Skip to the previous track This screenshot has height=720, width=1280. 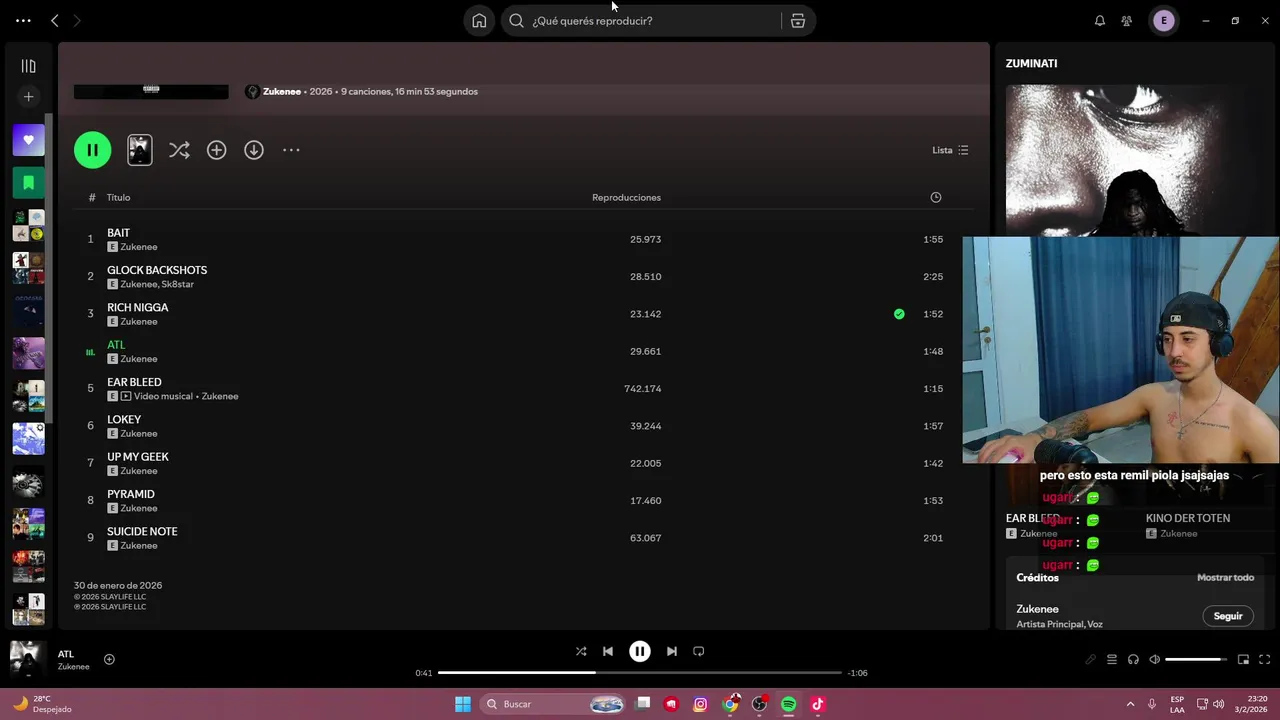click(608, 651)
